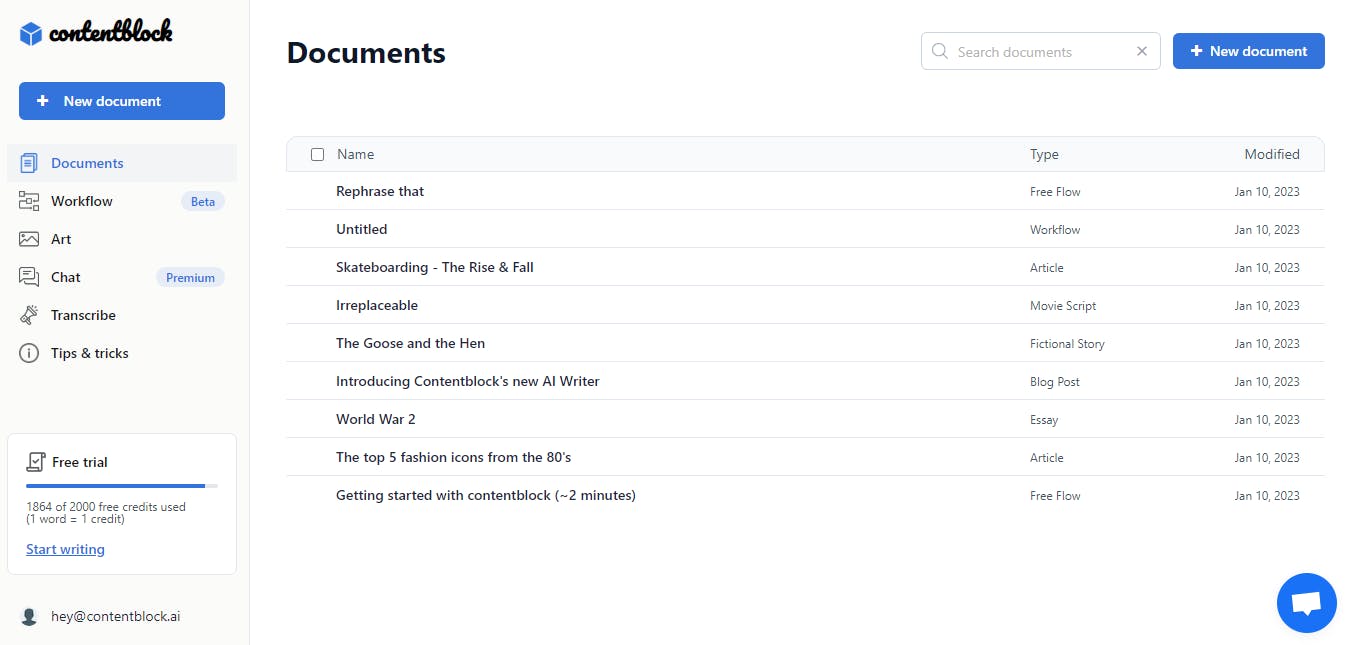The height and width of the screenshot is (645, 1346).
Task: Click the Type column header
Action: (x=1044, y=154)
